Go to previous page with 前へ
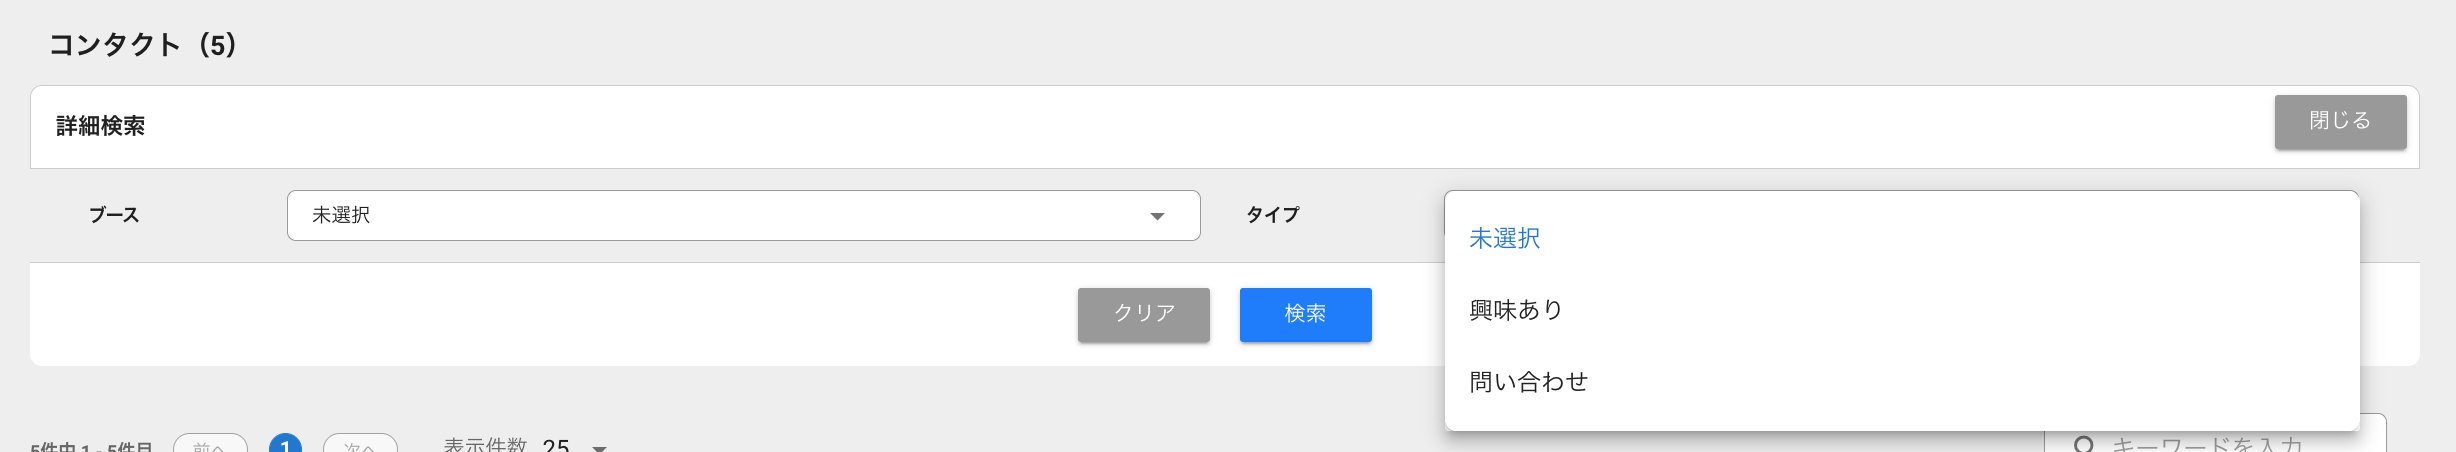2456x452 pixels. (x=210, y=444)
